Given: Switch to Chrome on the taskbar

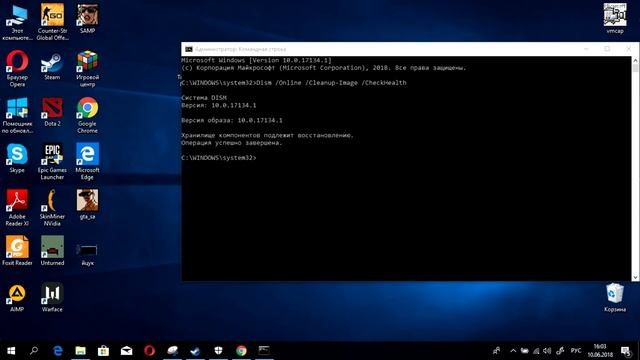Looking at the screenshot, I should 241,351.
